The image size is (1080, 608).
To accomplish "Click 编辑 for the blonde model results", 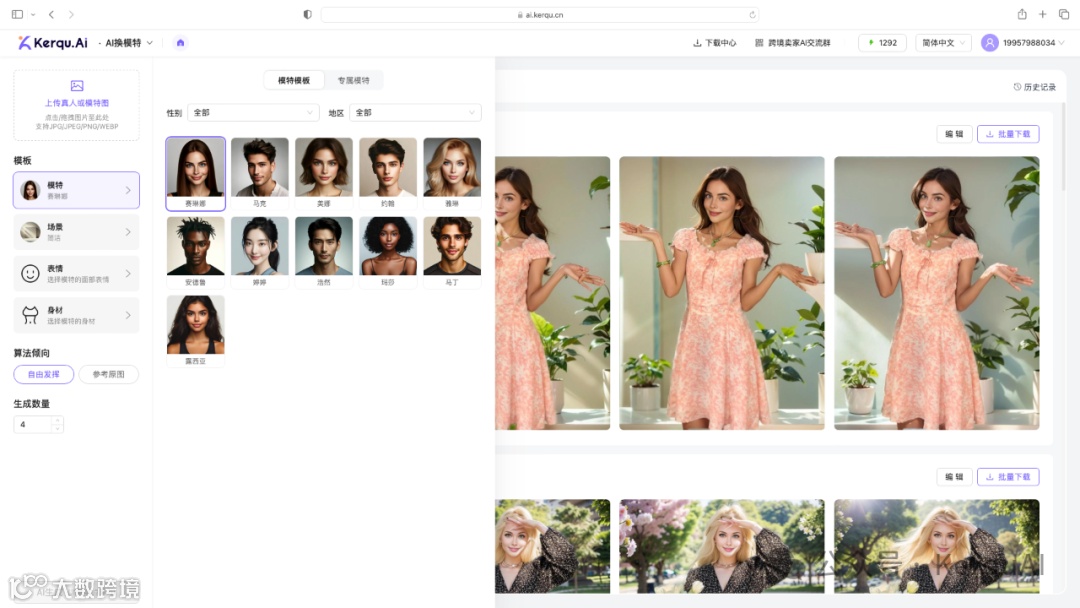I will coord(954,476).
